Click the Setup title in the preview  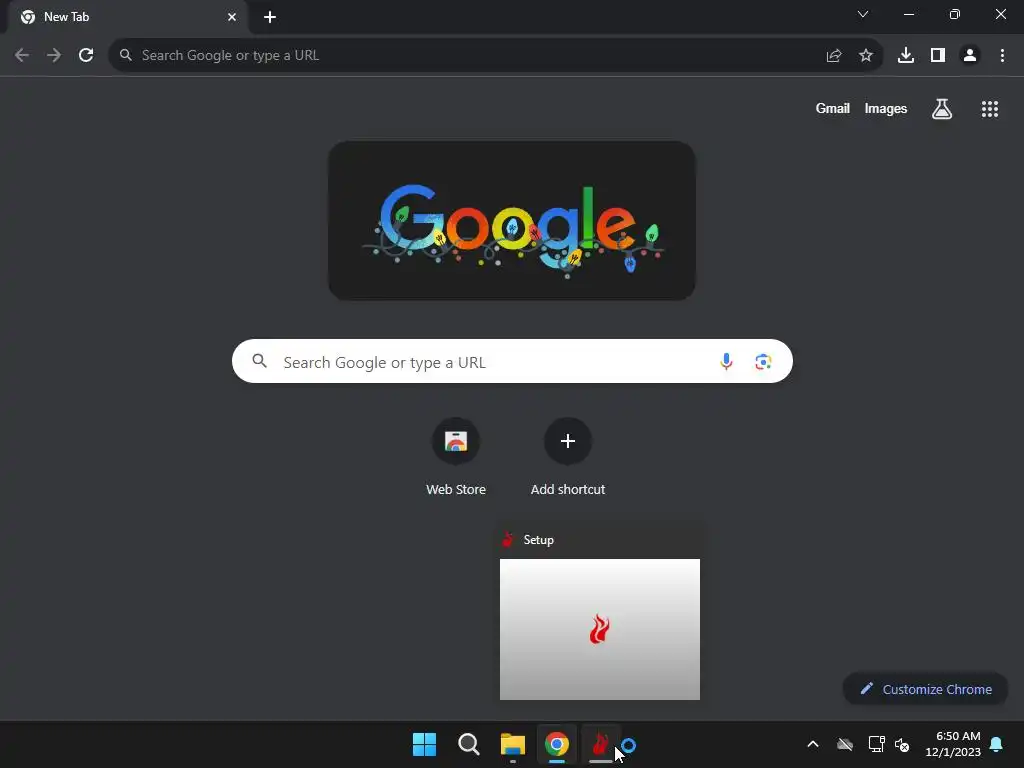[x=538, y=540]
